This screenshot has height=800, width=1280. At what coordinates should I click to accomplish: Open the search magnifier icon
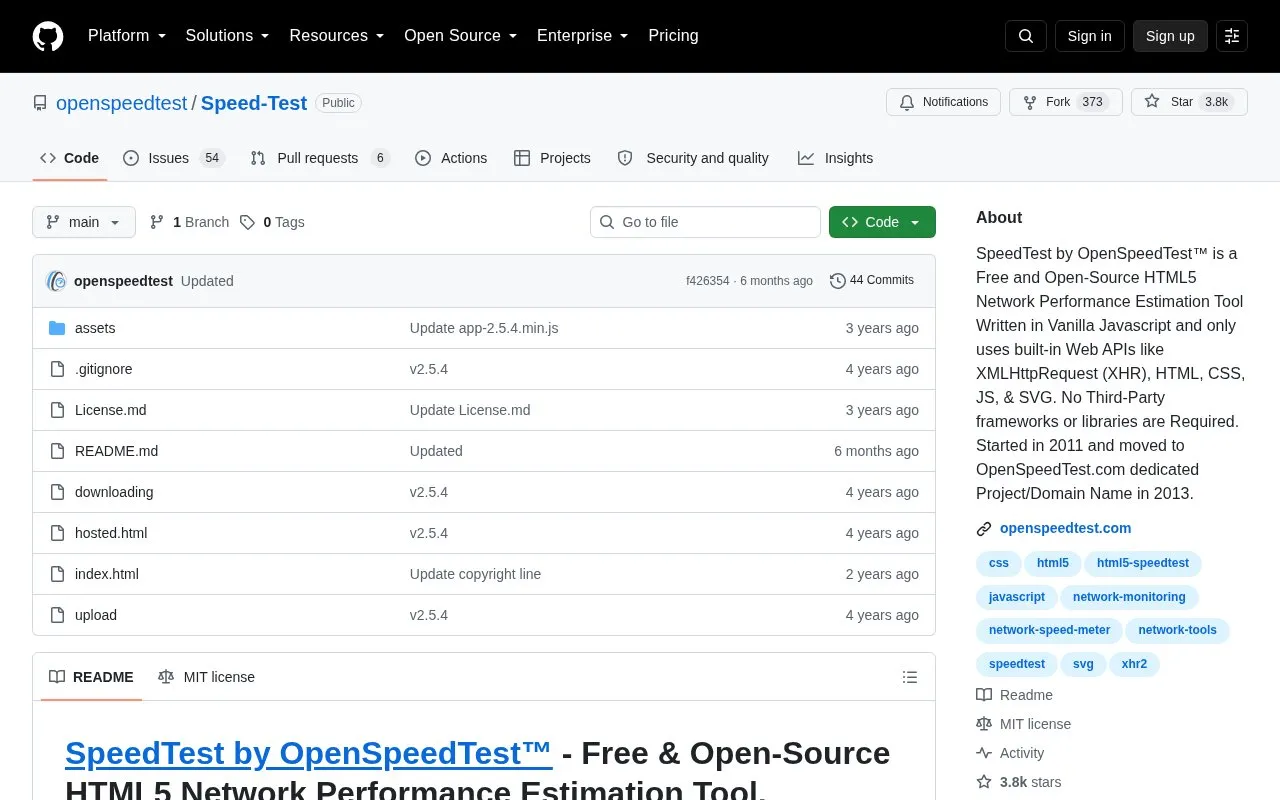click(1026, 36)
